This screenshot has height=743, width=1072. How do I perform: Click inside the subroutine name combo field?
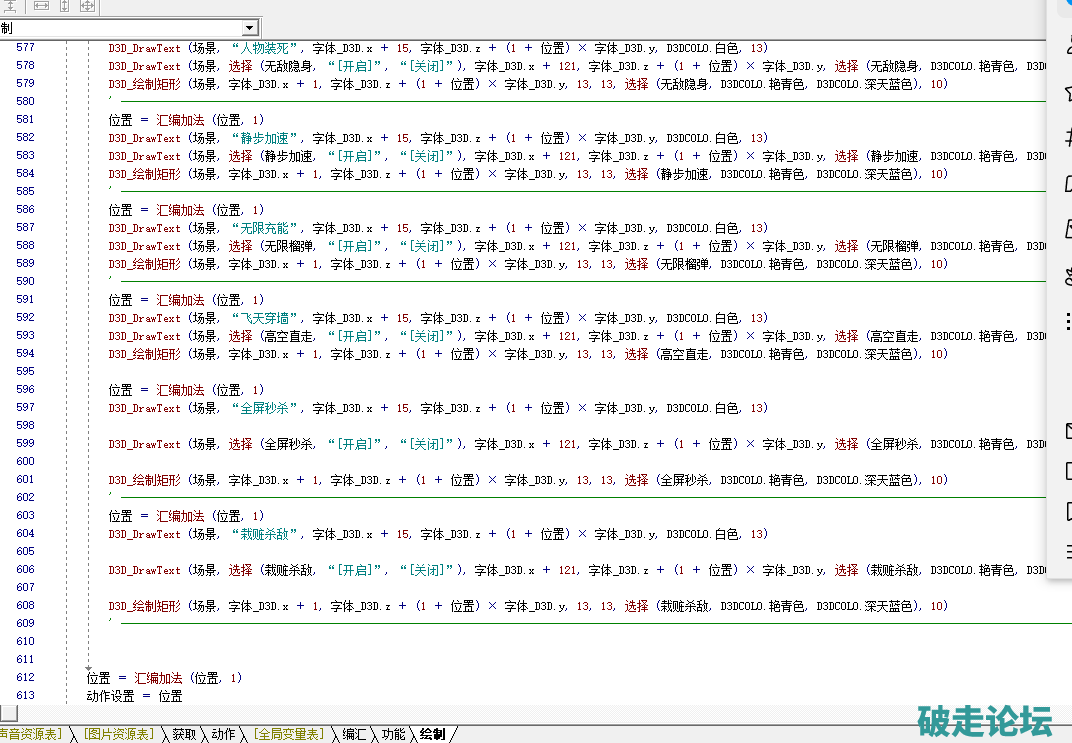[120, 28]
